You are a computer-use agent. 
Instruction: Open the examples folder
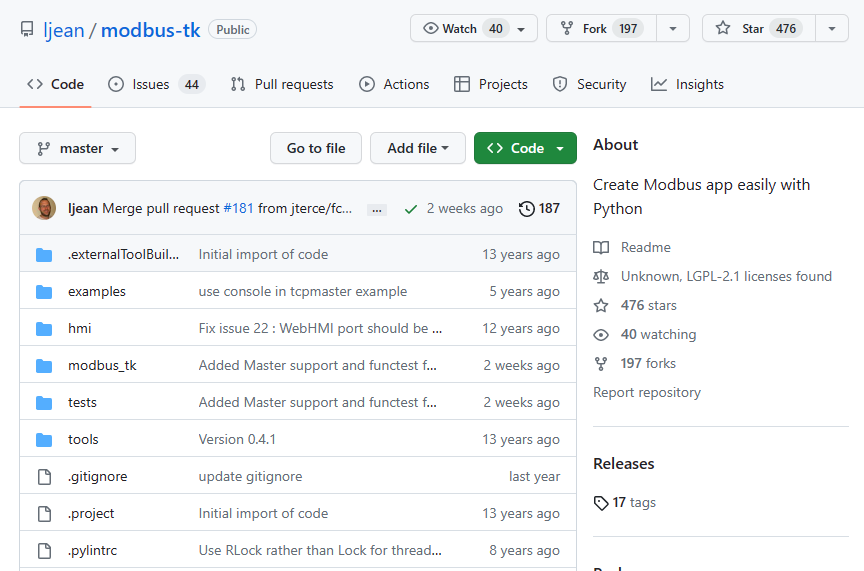[x=96, y=292]
